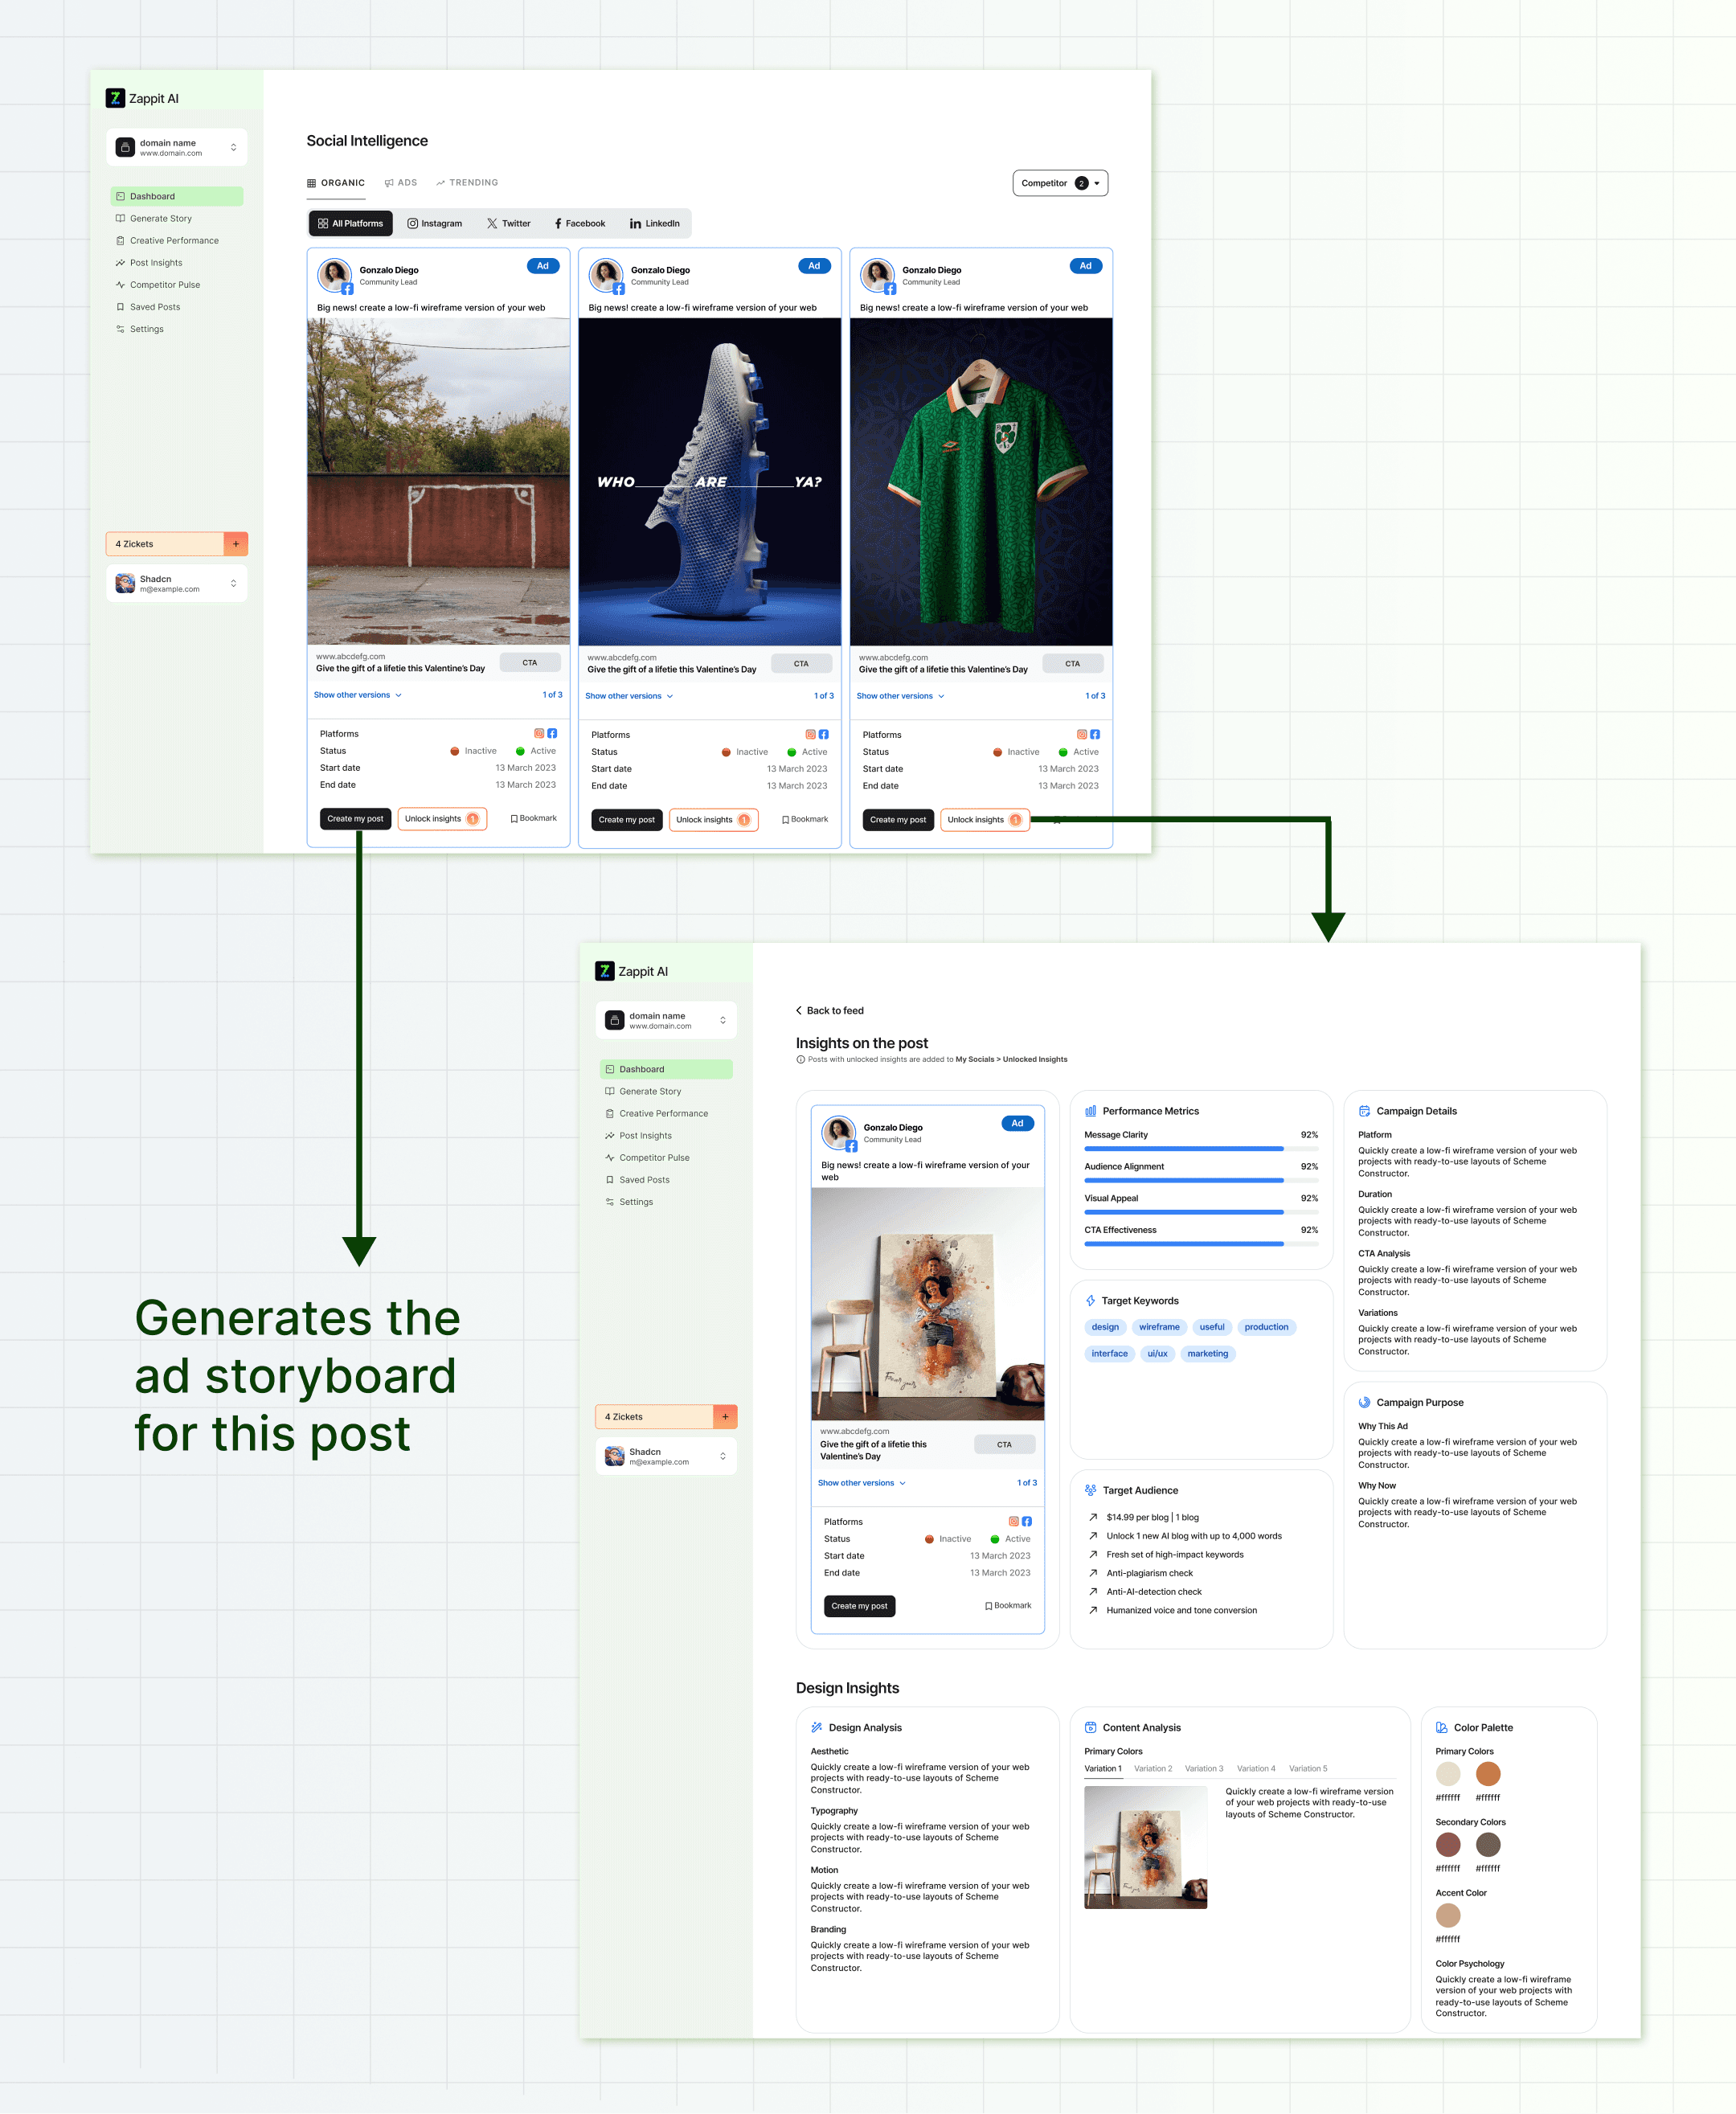Click the Instagram filter icon

412,224
